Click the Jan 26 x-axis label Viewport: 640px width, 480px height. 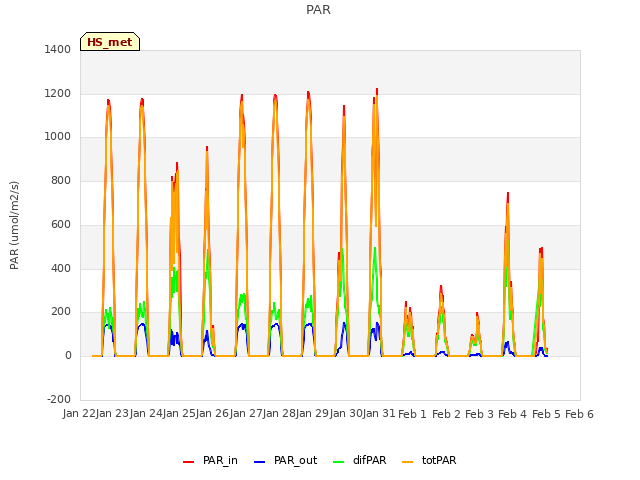coord(212,413)
